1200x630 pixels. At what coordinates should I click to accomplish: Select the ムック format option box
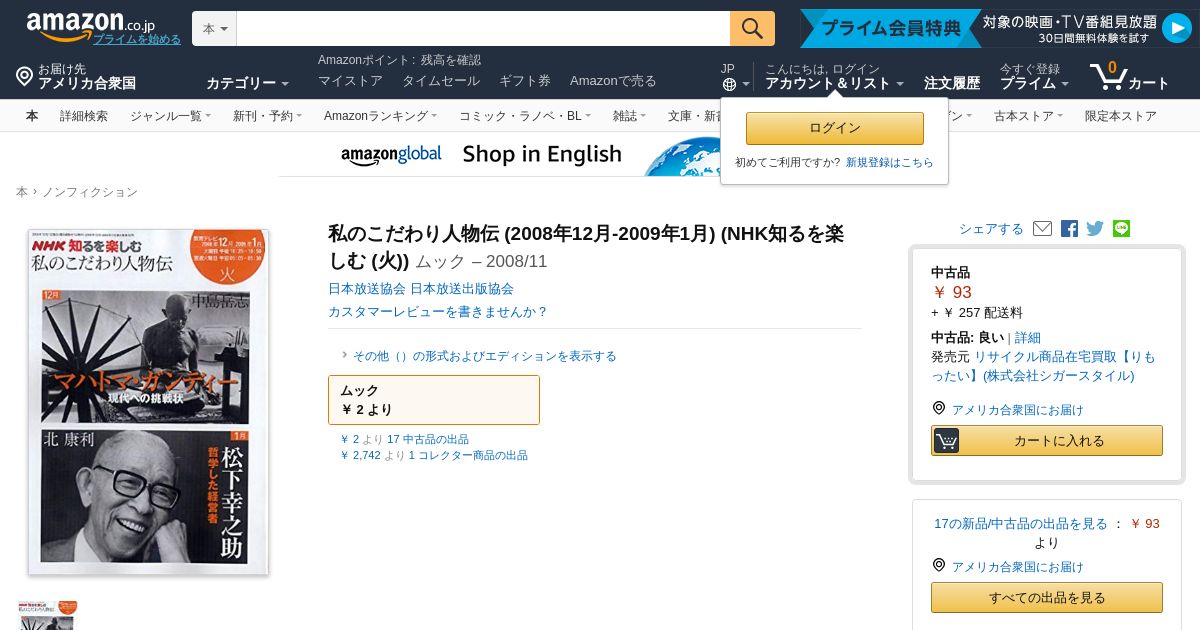[434, 400]
